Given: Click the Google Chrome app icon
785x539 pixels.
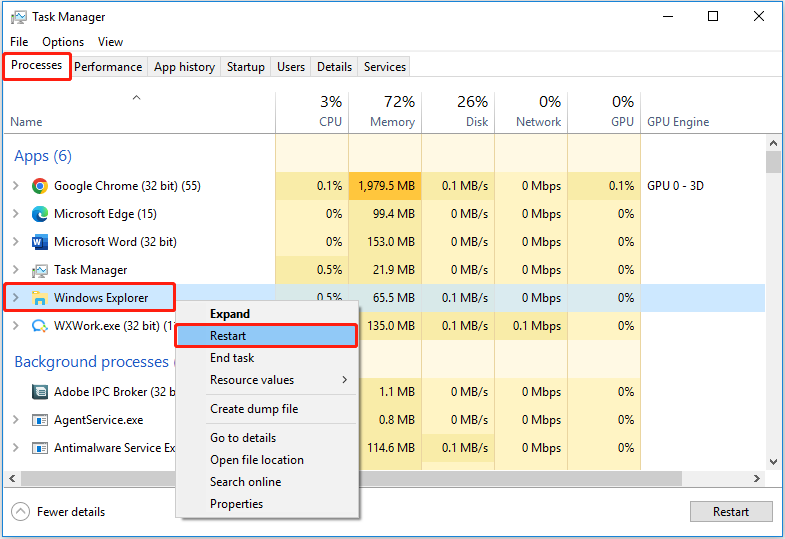Looking at the screenshot, I should pyautogui.click(x=40, y=186).
